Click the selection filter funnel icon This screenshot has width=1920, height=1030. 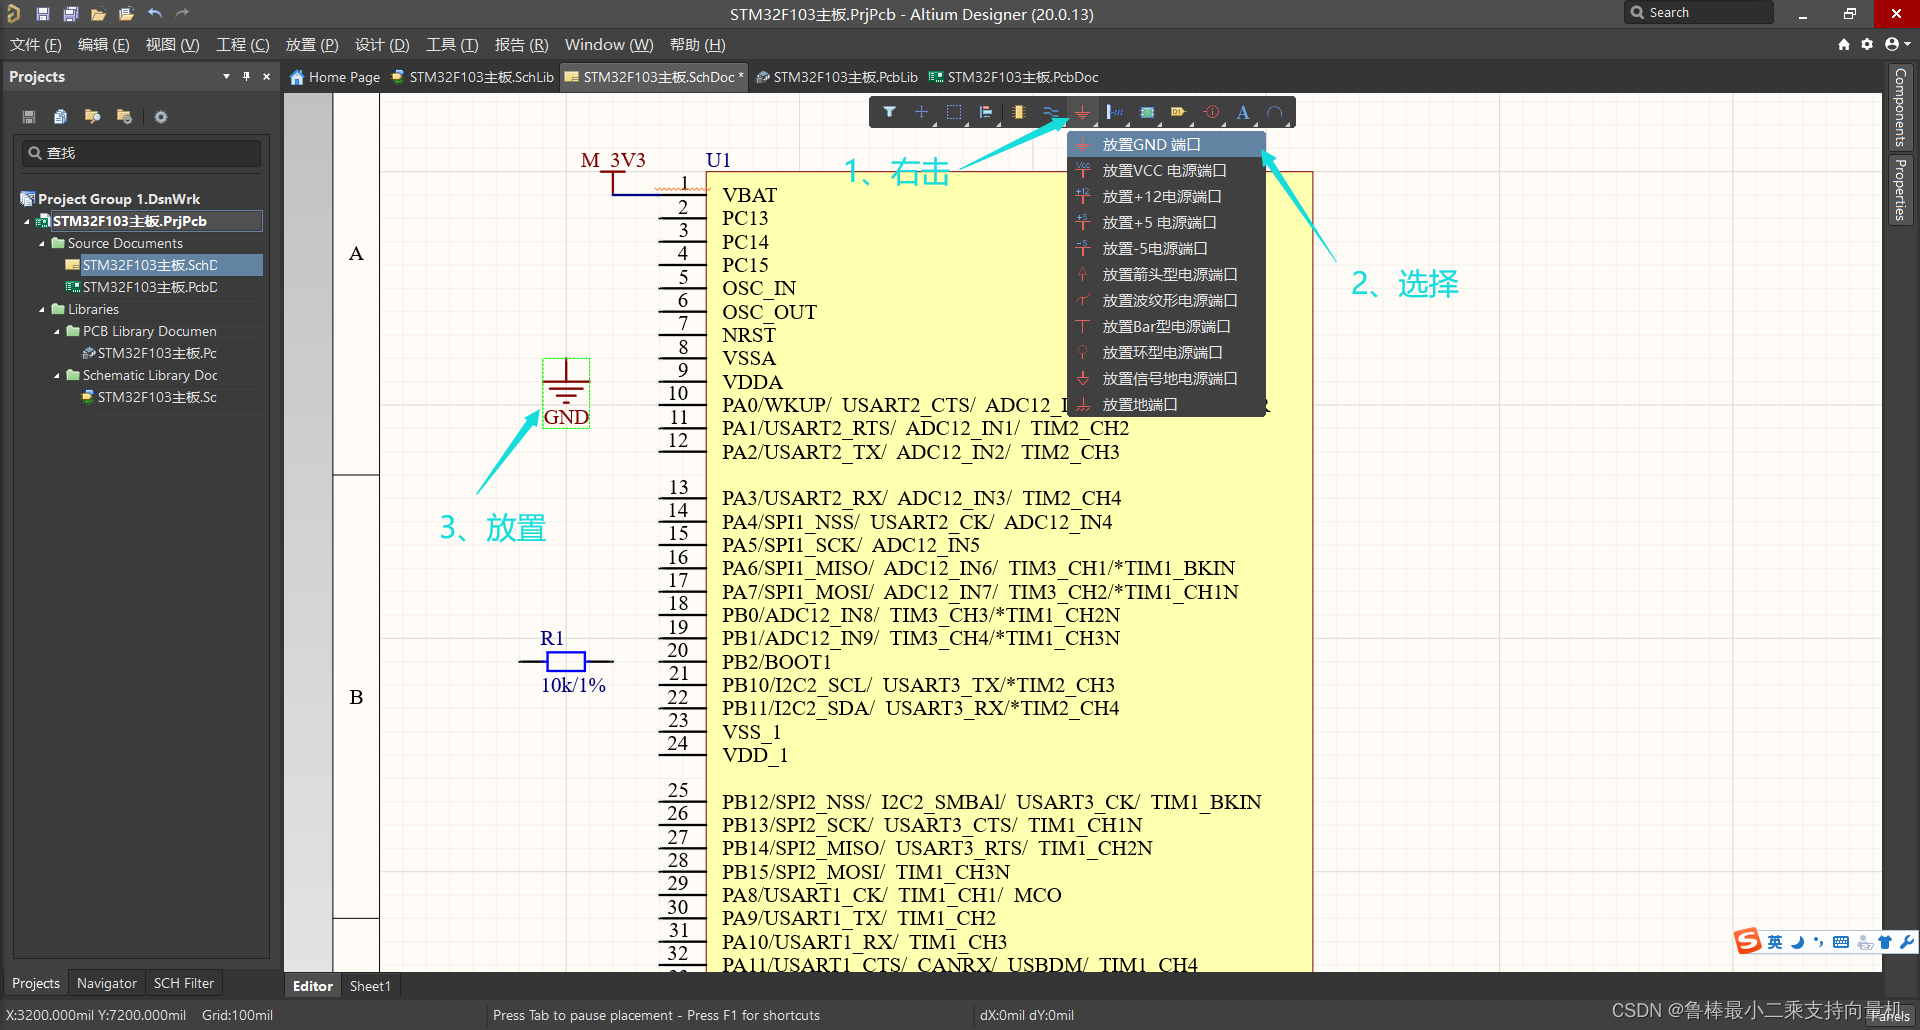pos(889,112)
